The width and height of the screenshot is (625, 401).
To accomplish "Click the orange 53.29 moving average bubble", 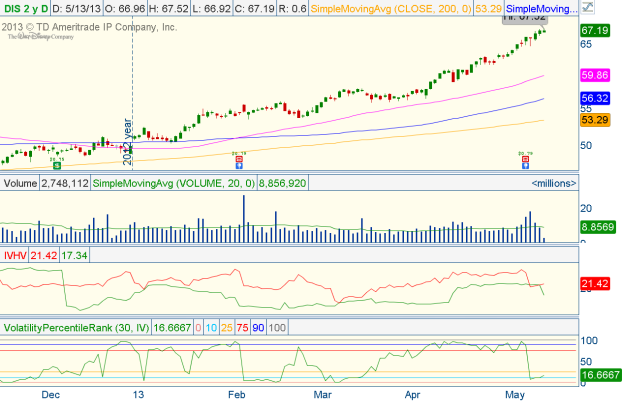I will point(595,120).
